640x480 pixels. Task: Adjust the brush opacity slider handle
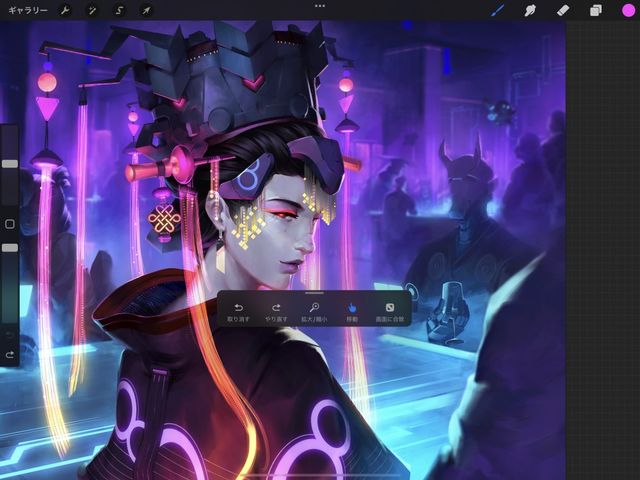[10, 248]
